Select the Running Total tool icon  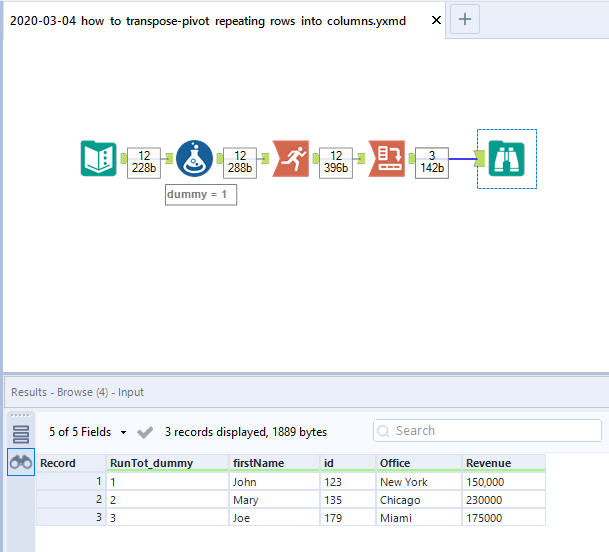point(291,158)
